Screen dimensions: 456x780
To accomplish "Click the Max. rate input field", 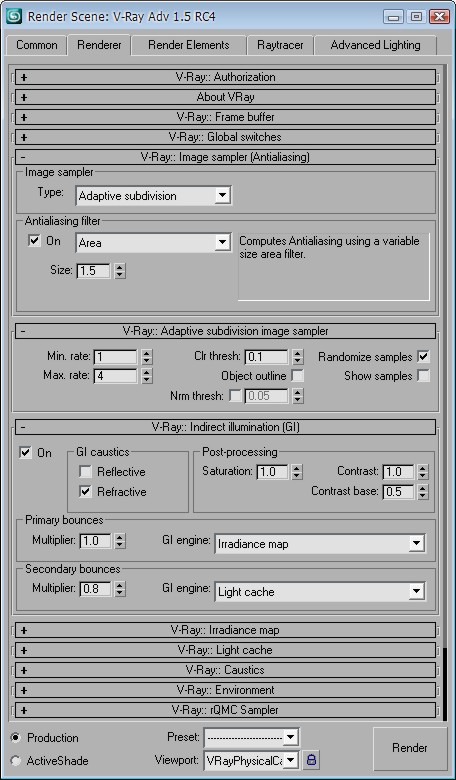I will click(115, 376).
